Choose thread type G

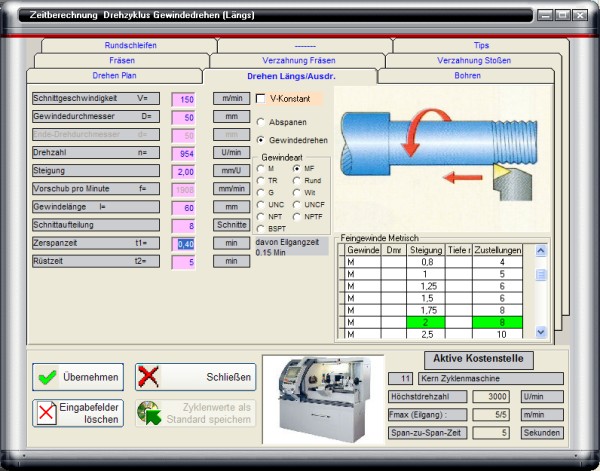click(261, 192)
